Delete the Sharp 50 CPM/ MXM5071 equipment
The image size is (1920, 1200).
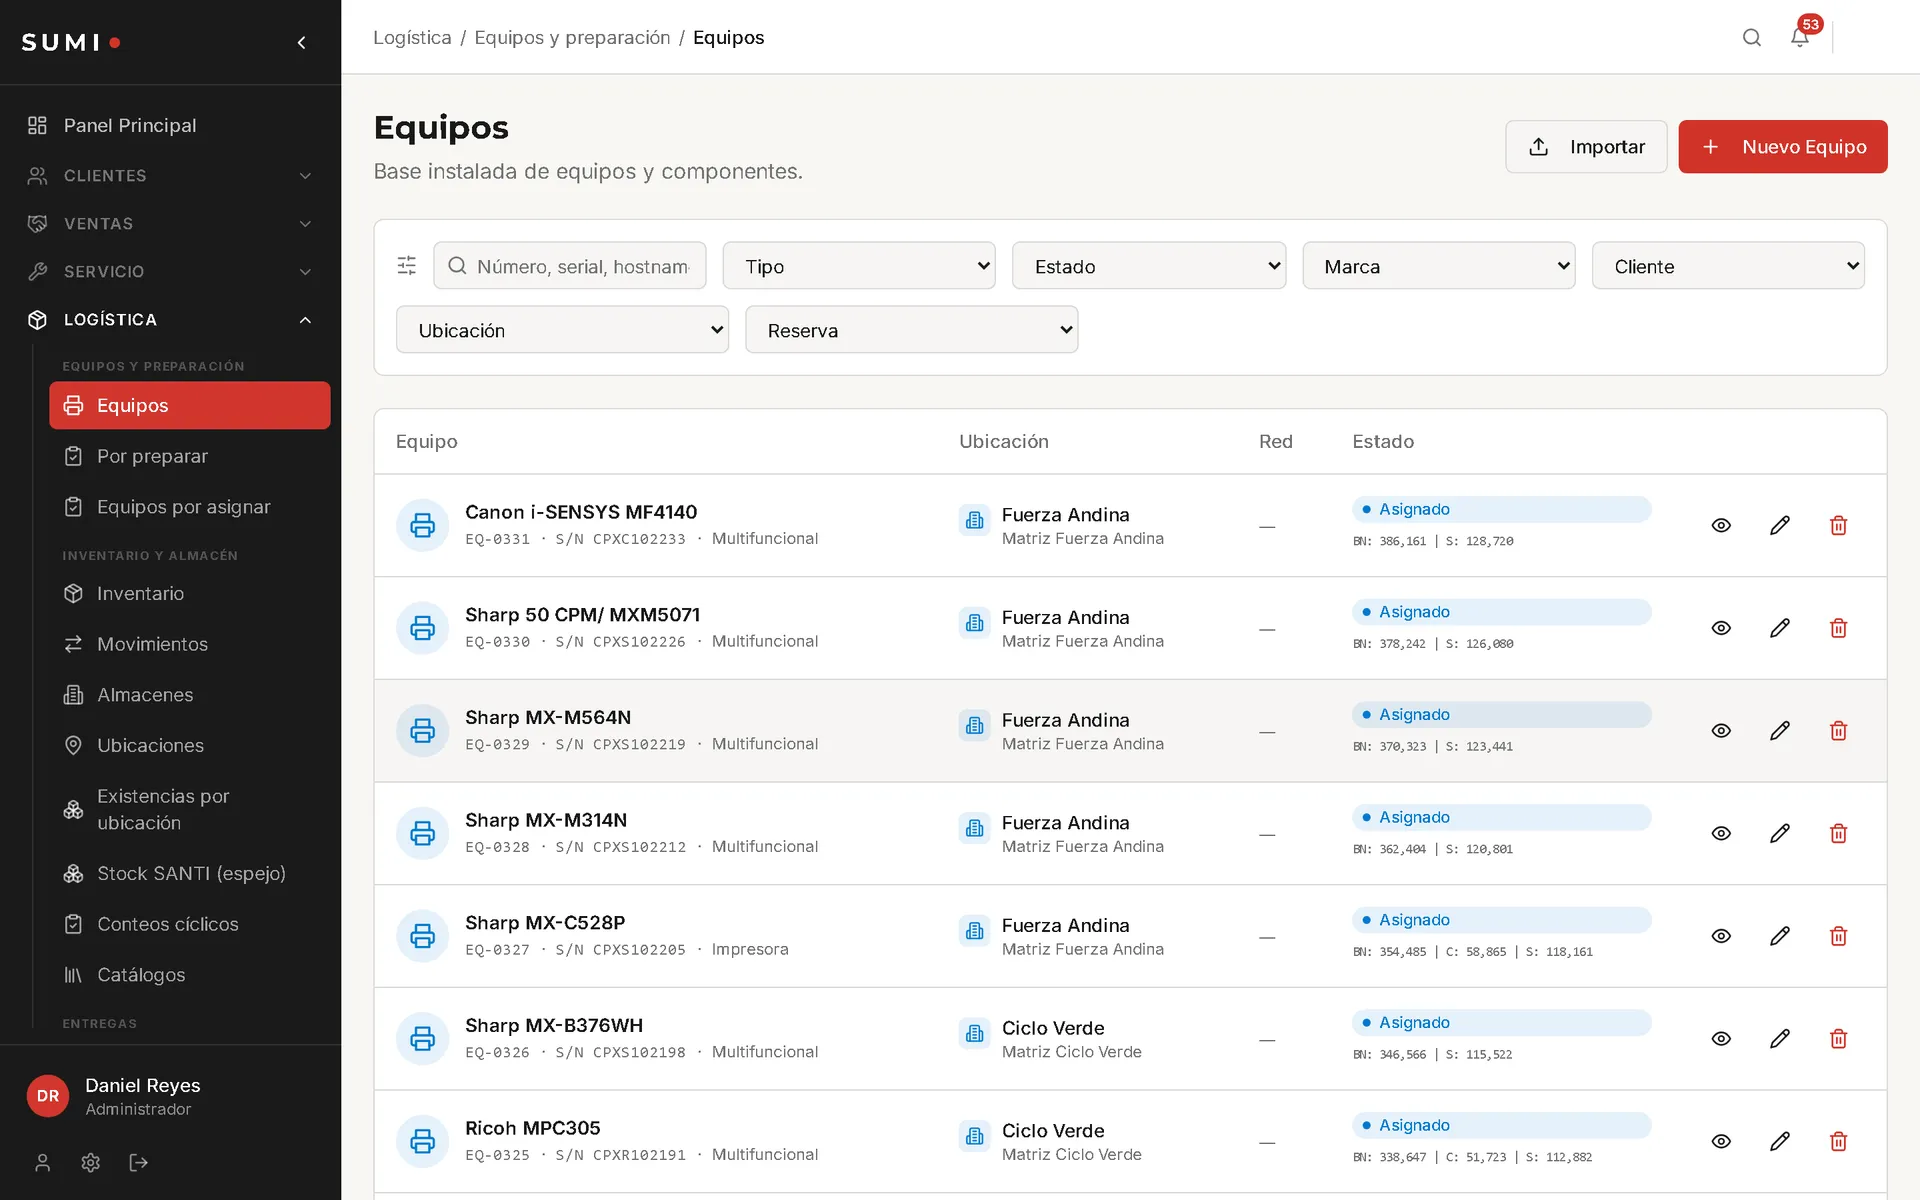[x=1838, y=628]
